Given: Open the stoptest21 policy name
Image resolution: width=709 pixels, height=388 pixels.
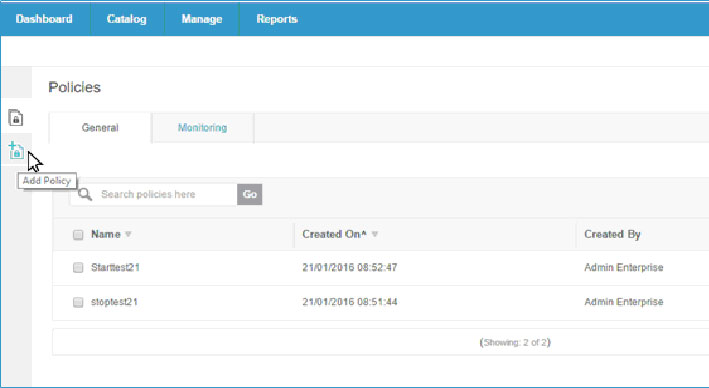Looking at the screenshot, I should click(114, 302).
